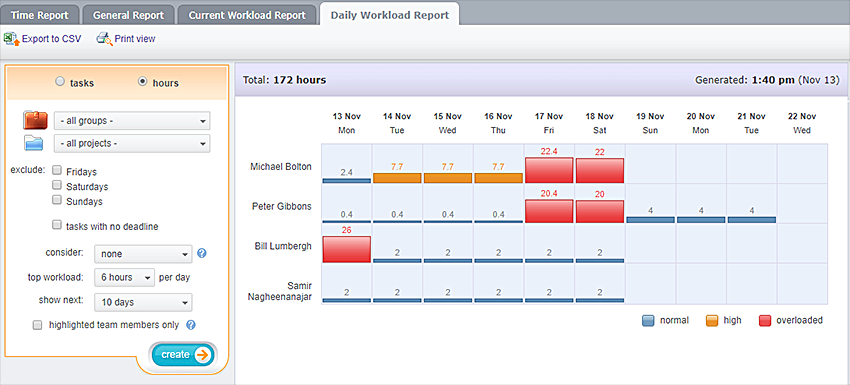Click the 17 Nov Fri column header

point(549,123)
